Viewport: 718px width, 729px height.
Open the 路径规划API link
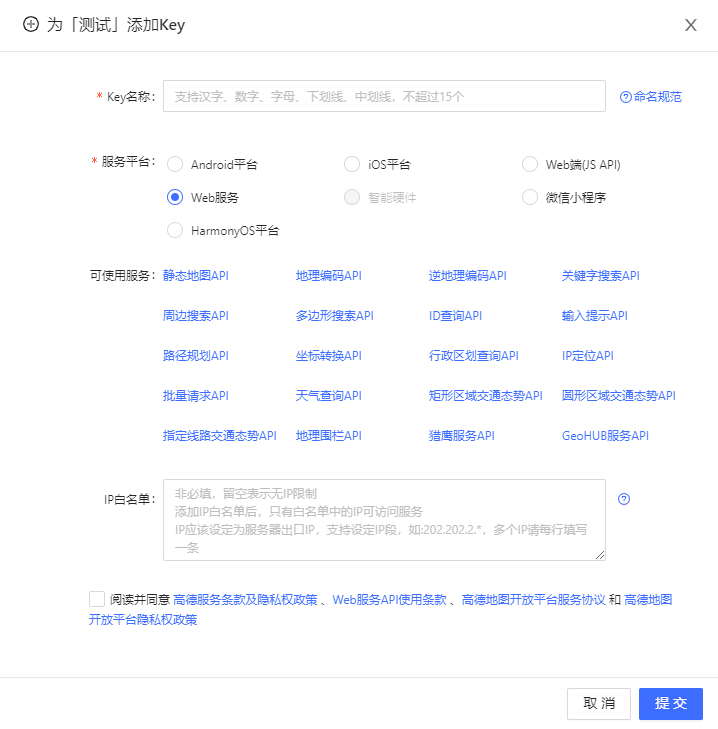tap(196, 356)
